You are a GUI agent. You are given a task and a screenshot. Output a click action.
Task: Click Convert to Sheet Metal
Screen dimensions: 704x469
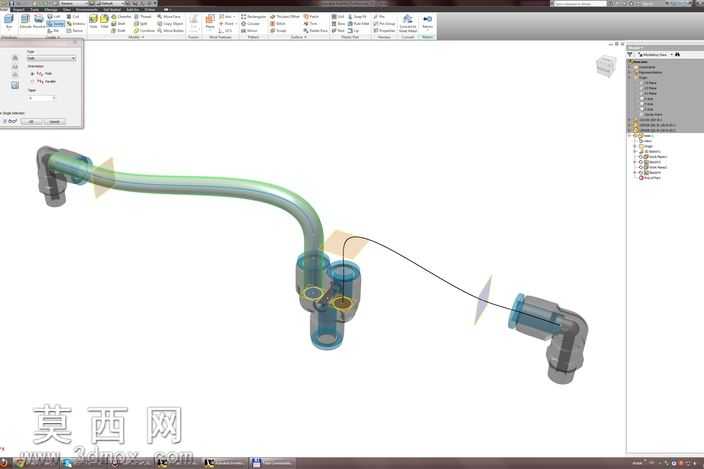(x=407, y=22)
